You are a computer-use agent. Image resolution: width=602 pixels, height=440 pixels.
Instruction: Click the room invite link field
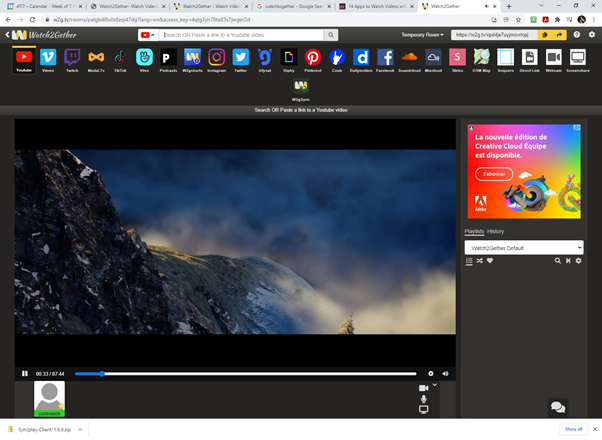(494, 35)
